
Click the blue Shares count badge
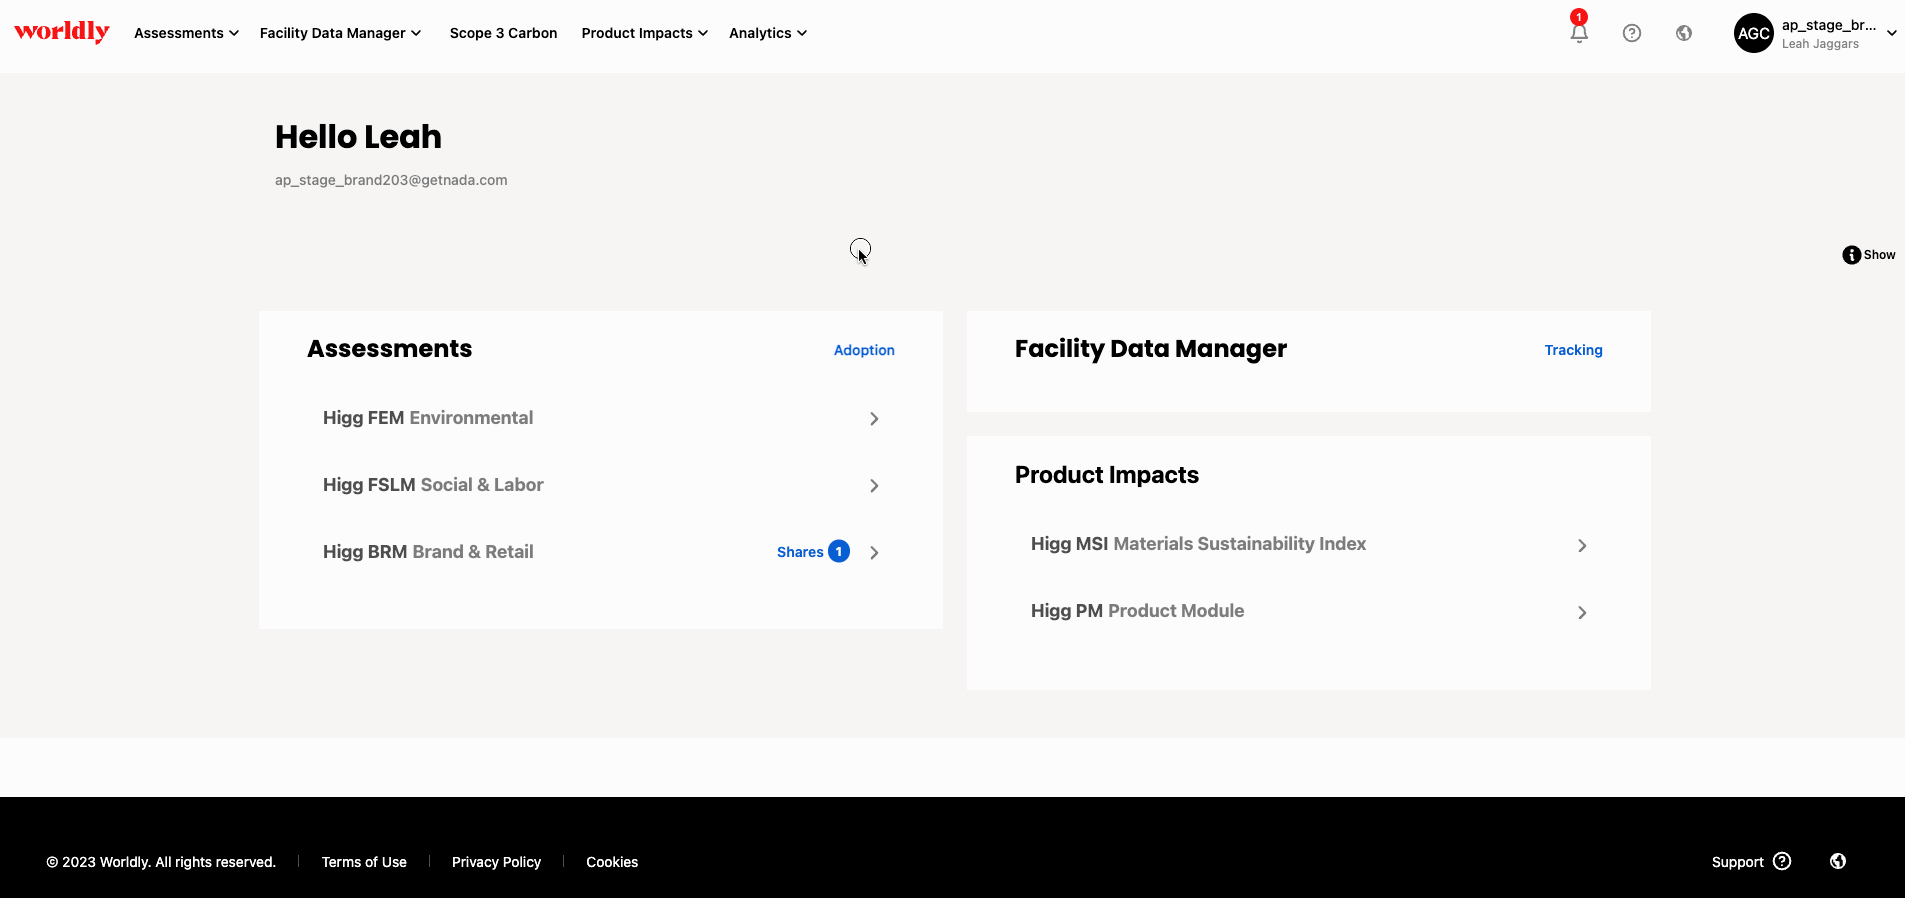(x=839, y=551)
